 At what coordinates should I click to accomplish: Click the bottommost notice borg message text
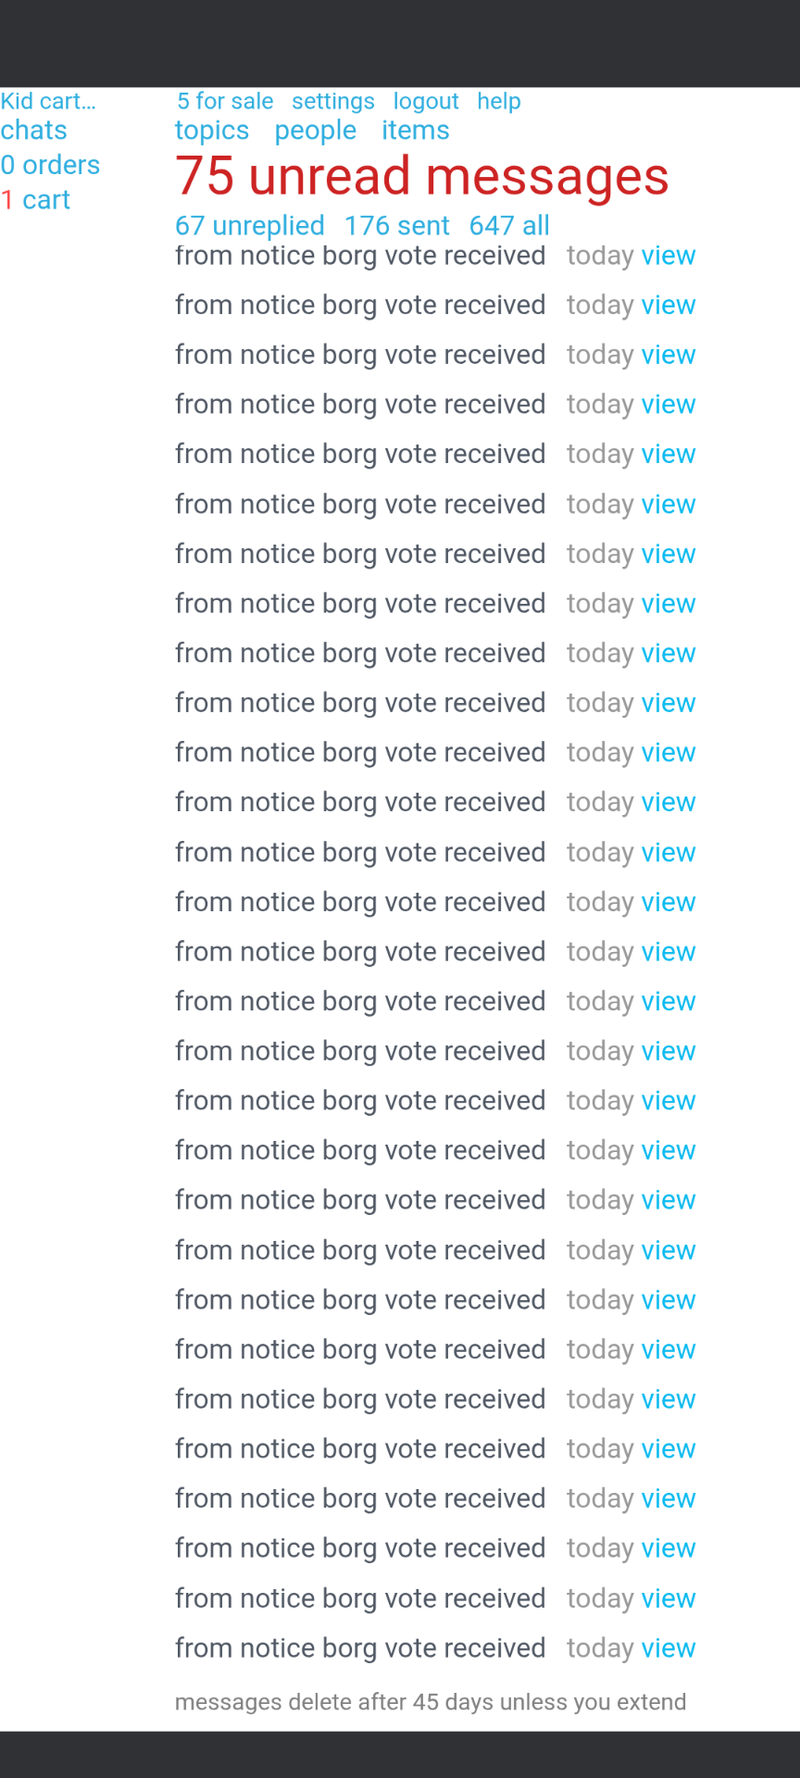(x=360, y=1648)
